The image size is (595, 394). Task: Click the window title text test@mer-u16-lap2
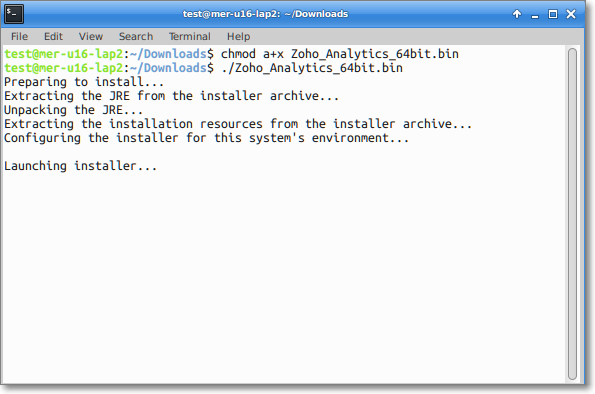[231, 14]
